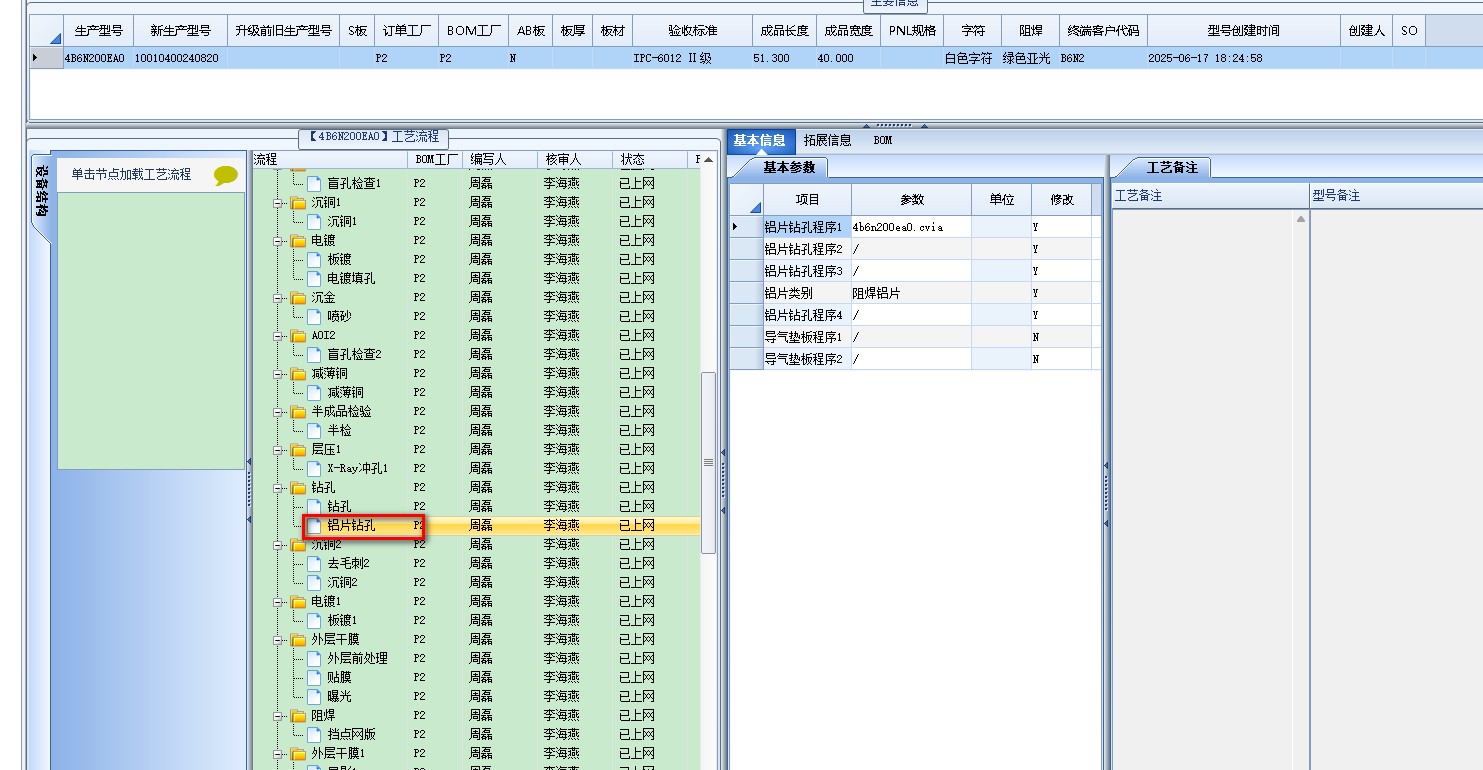Click the 半检 document icon
This screenshot has height=770, width=1483.
[315, 430]
